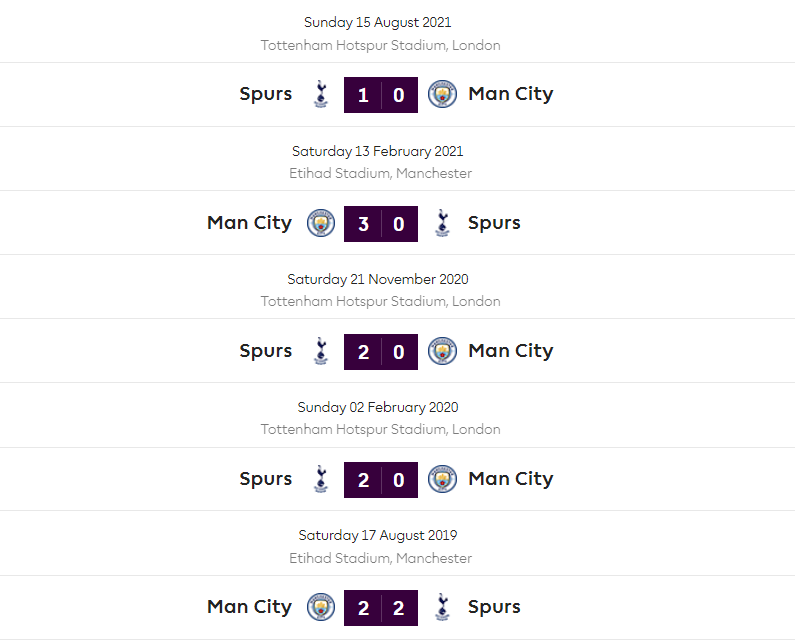Click Man City badge in 21 November 2020 match

pos(442,351)
